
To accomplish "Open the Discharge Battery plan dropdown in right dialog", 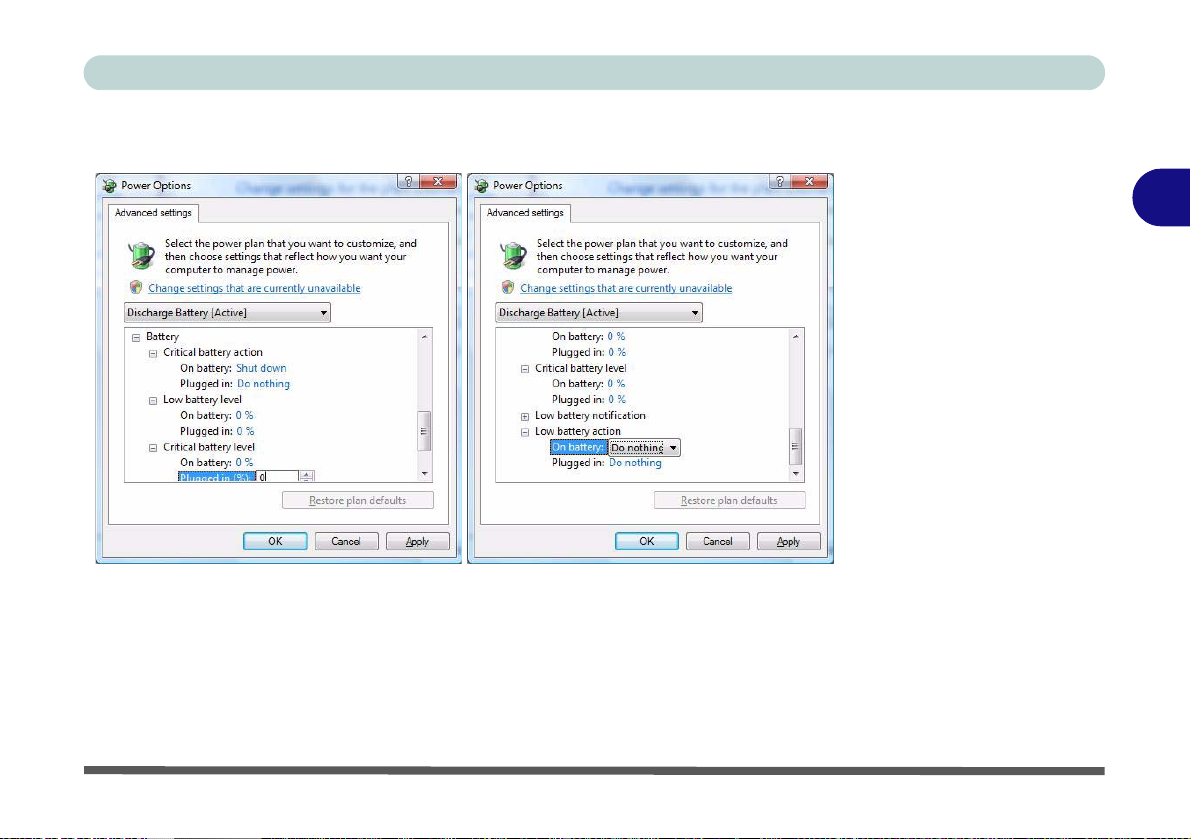I will click(599, 313).
